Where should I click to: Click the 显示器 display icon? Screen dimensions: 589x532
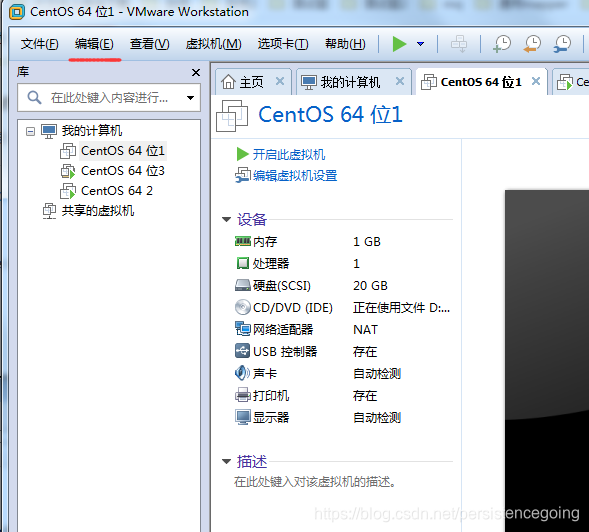[x=243, y=417]
